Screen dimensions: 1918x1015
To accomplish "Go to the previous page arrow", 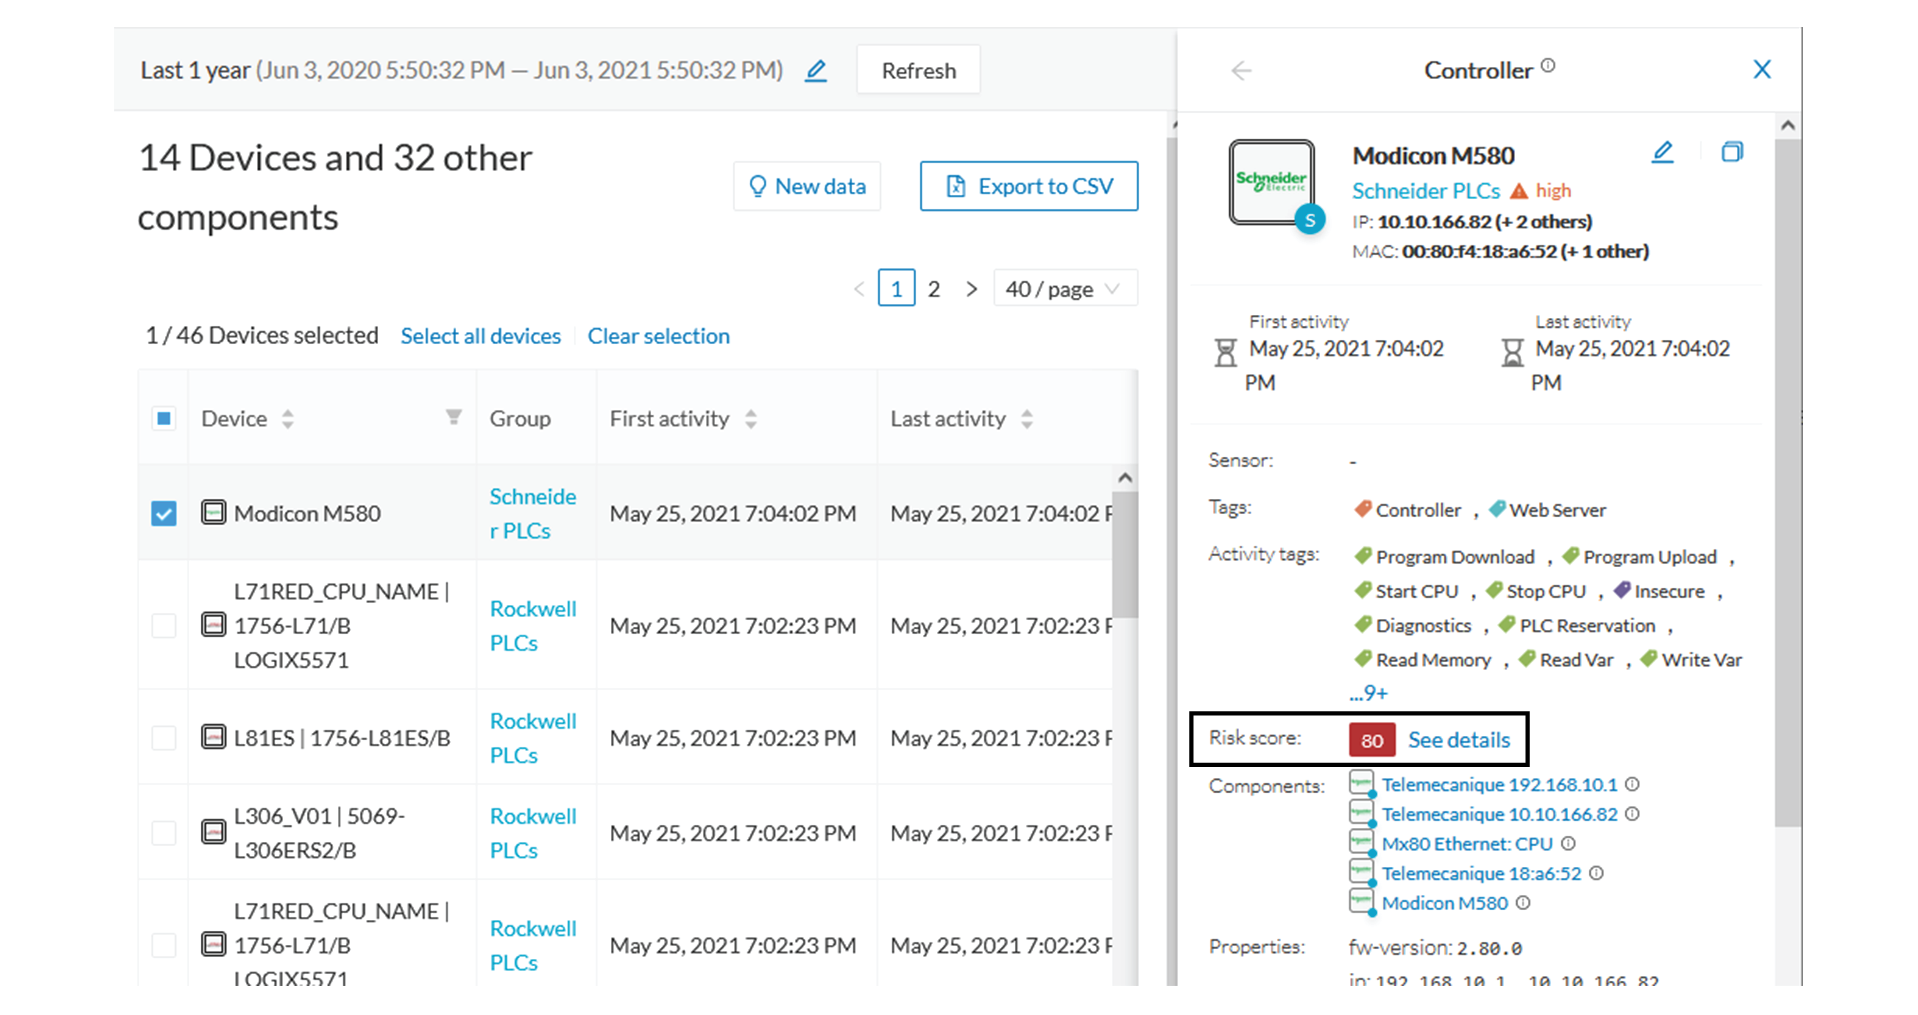I will pos(859,289).
